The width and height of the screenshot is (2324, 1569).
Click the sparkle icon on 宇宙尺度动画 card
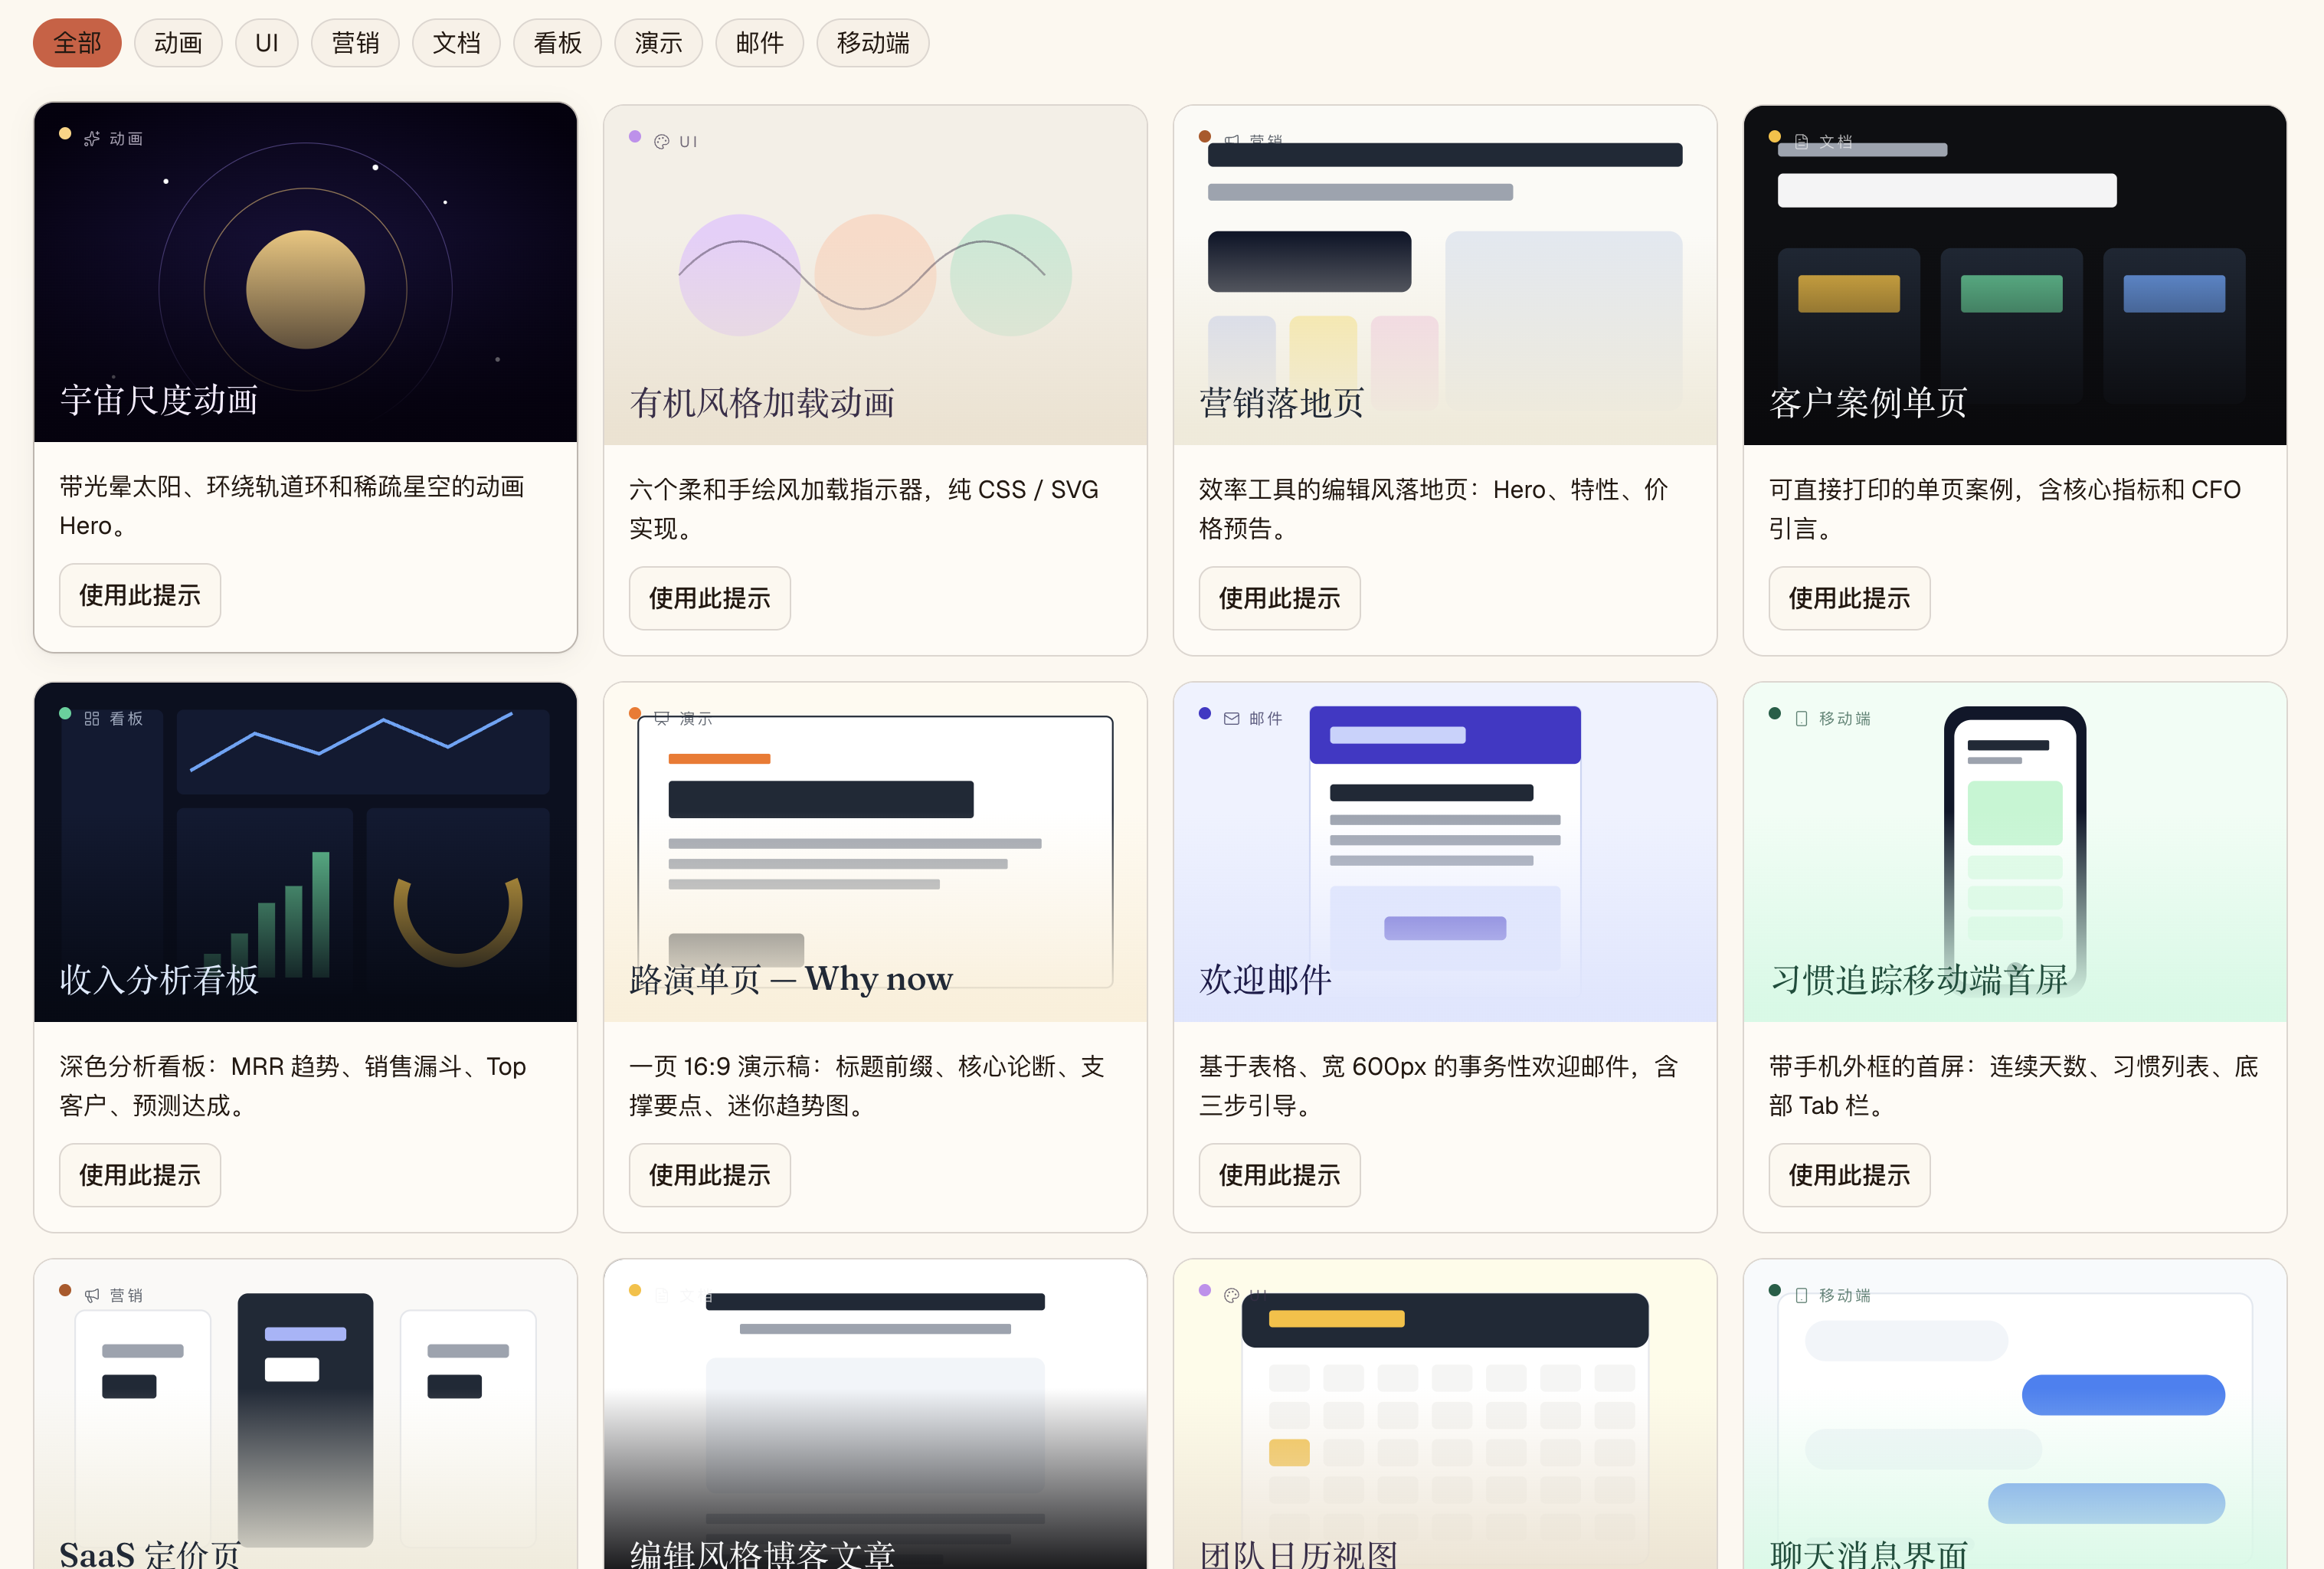click(92, 139)
